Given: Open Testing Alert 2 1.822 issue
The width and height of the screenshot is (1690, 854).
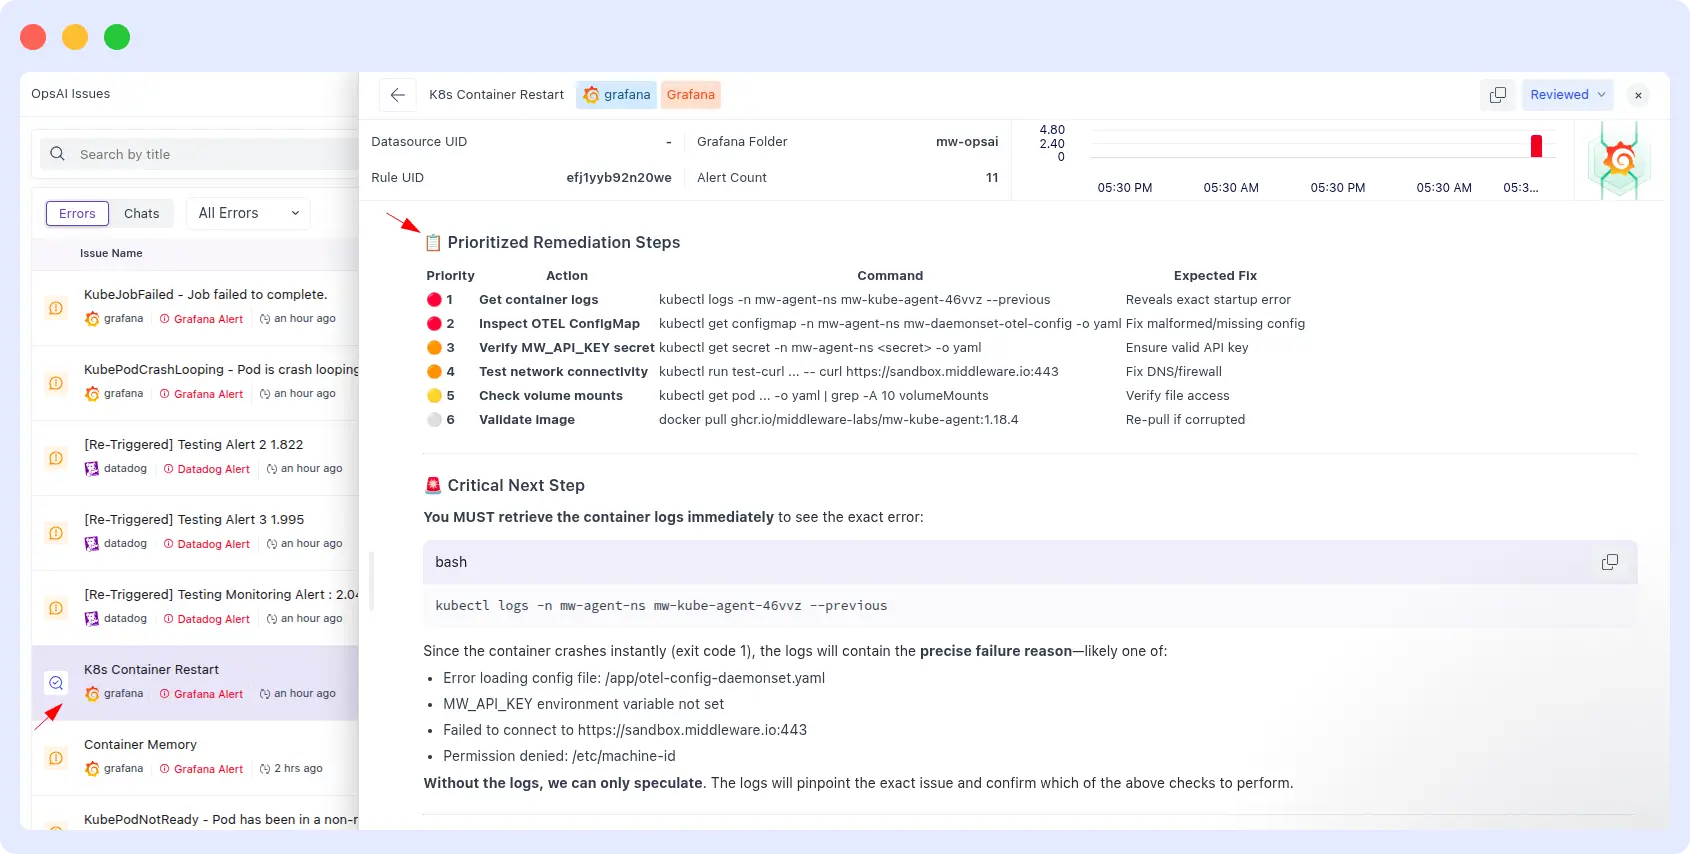Looking at the screenshot, I should (x=195, y=458).
